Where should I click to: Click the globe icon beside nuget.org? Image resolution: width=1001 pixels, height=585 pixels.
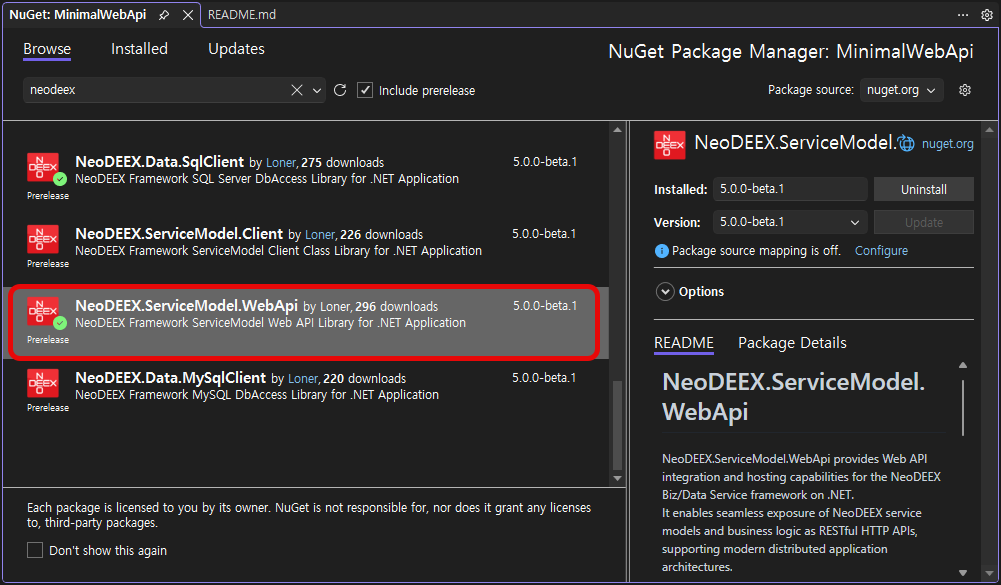click(907, 144)
